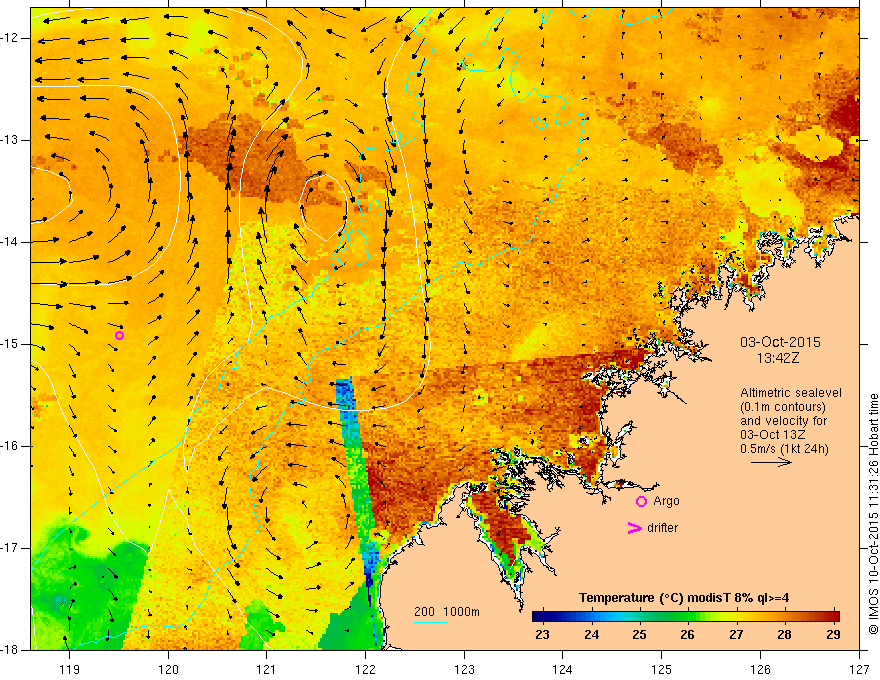The height and width of the screenshot is (680, 880).
Task: Click the cyan 200 1000m depth contour sample line
Action: click(x=430, y=622)
